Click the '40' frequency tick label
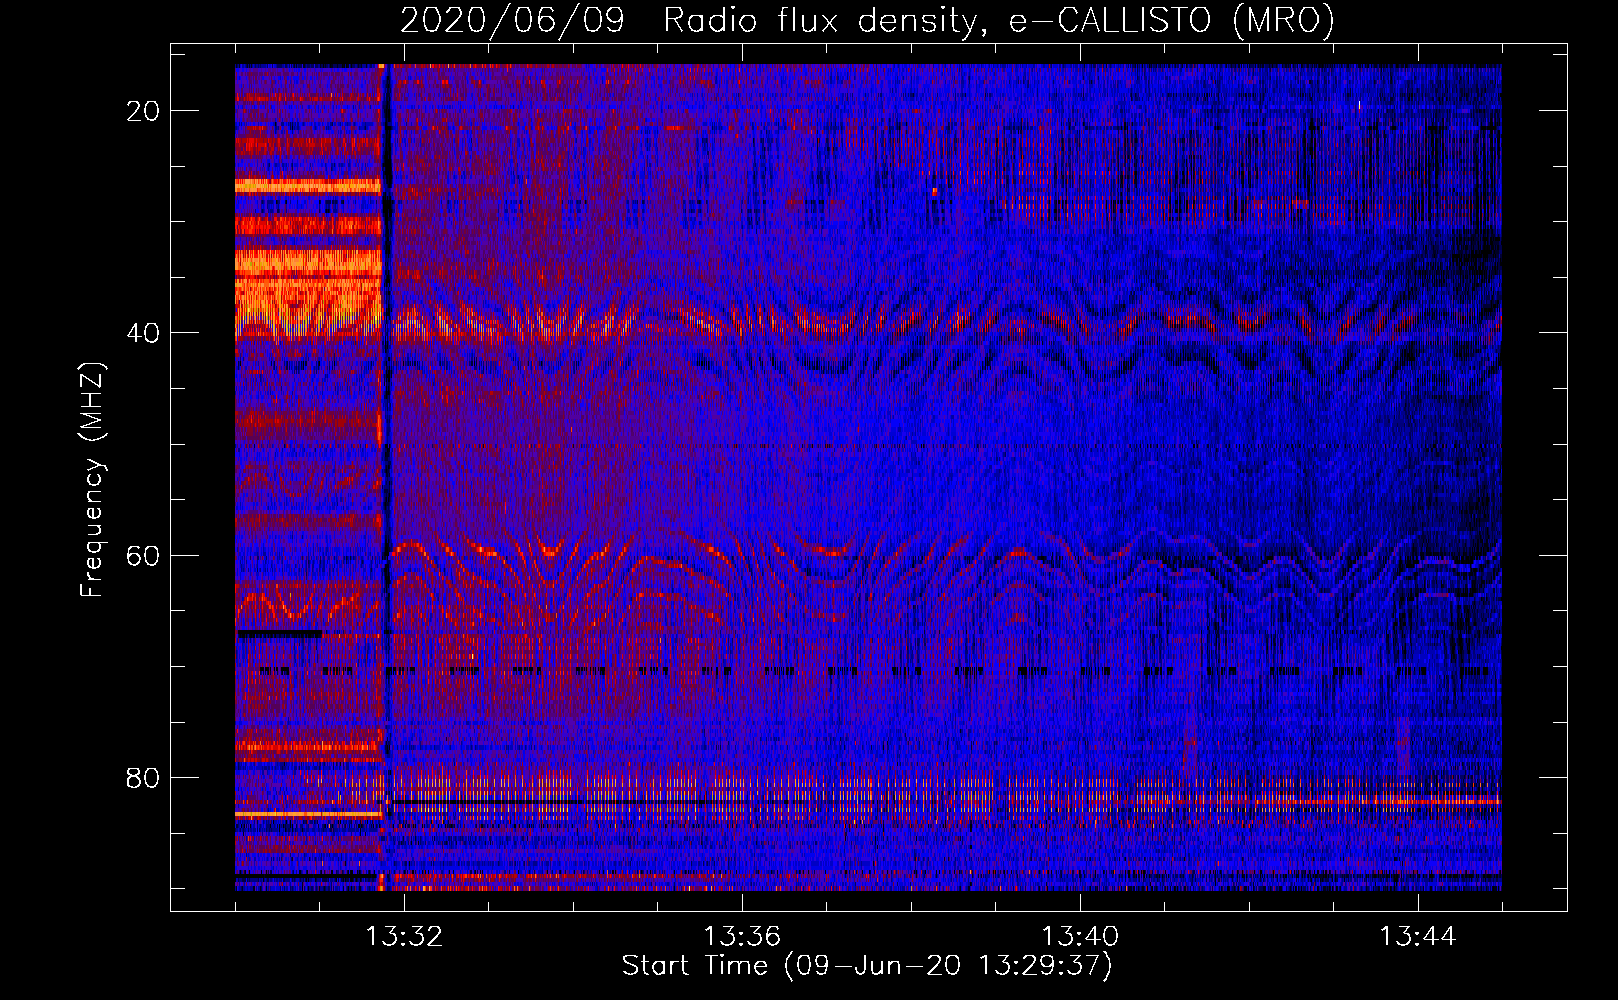The image size is (1618, 1000). pyautogui.click(x=143, y=333)
